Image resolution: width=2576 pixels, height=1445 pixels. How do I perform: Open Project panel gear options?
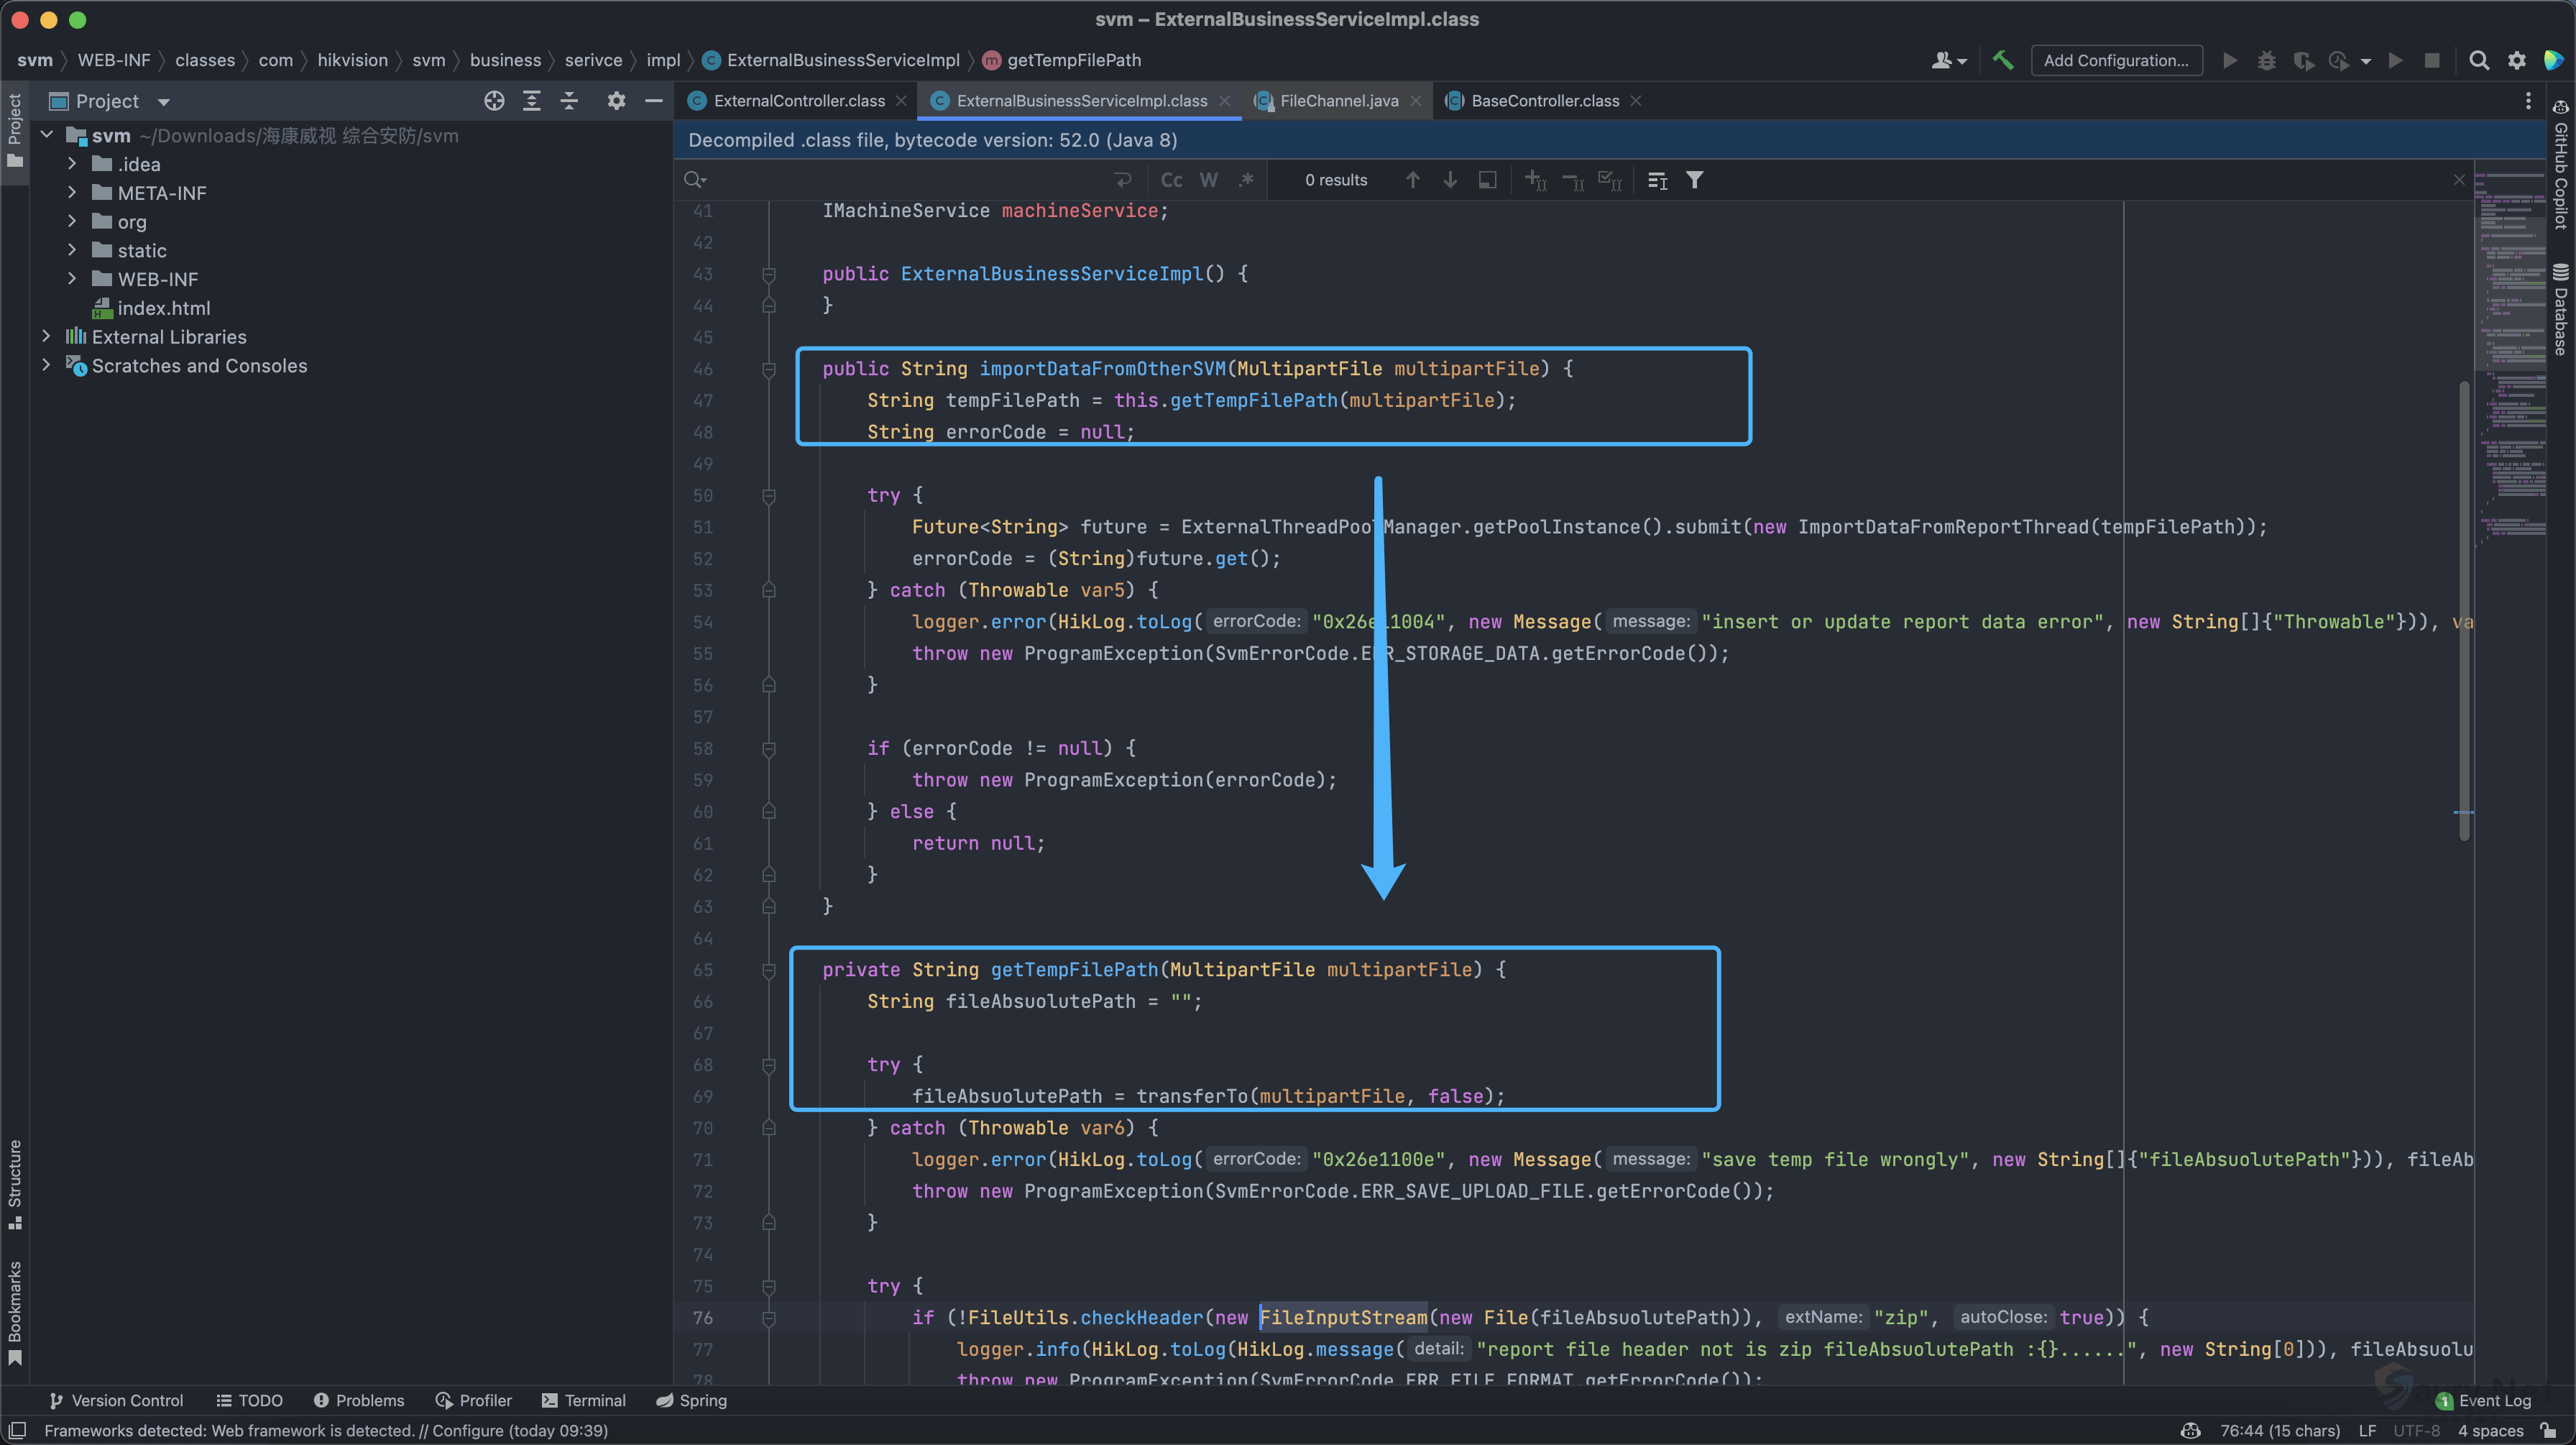coord(616,101)
